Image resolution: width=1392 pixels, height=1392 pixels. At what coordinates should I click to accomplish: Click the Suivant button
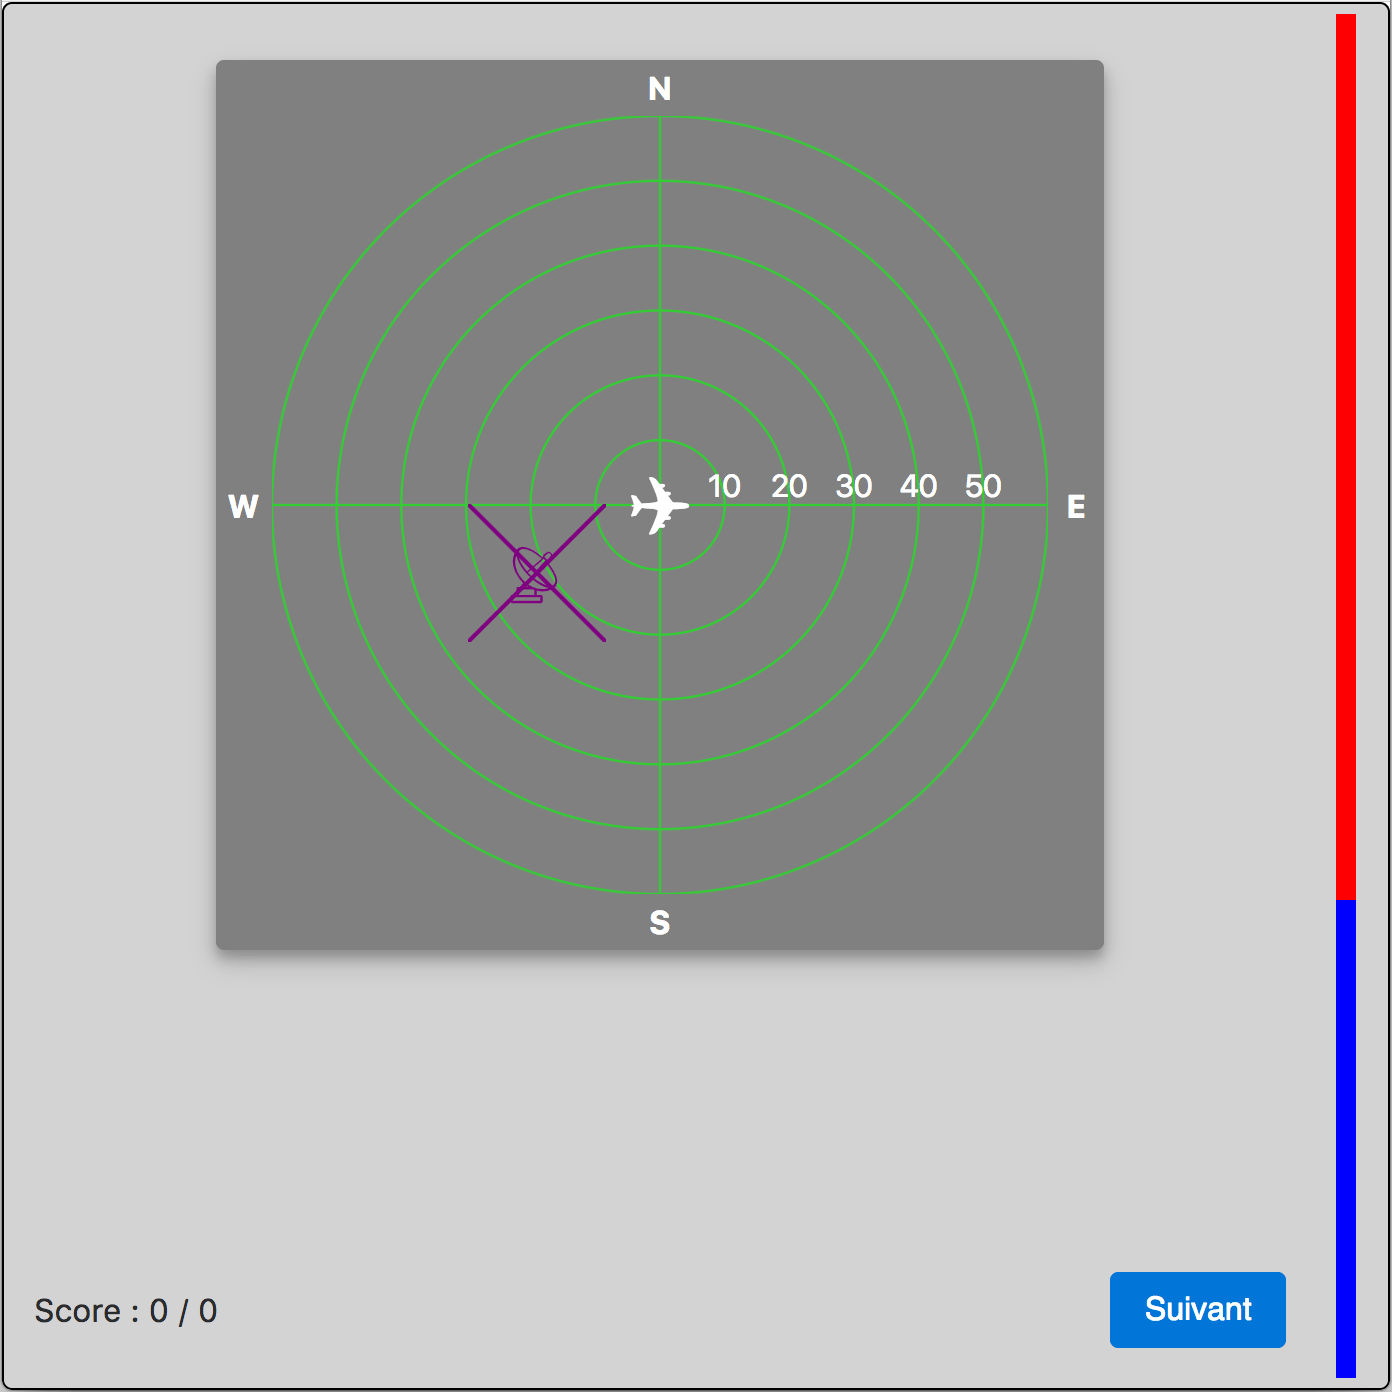pyautogui.click(x=1197, y=1309)
